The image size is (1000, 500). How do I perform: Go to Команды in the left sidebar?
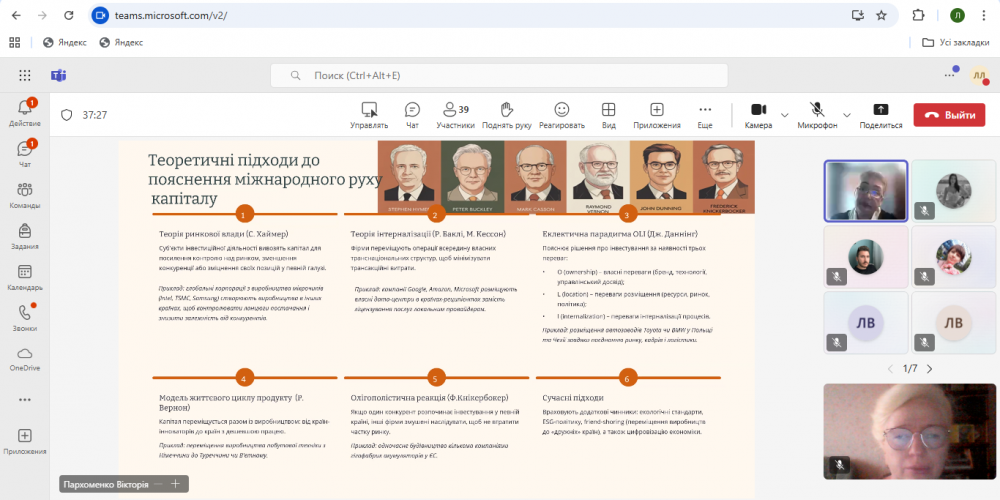click(x=24, y=195)
